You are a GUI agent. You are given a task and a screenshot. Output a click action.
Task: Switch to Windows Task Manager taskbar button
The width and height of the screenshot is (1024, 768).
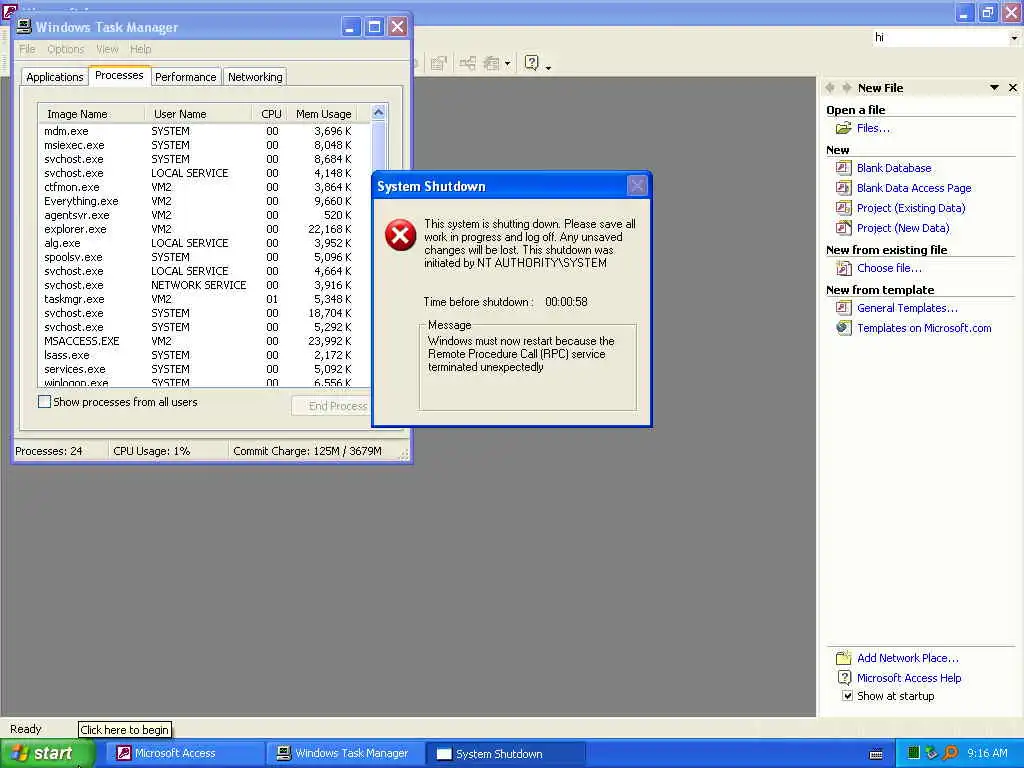[x=346, y=753]
